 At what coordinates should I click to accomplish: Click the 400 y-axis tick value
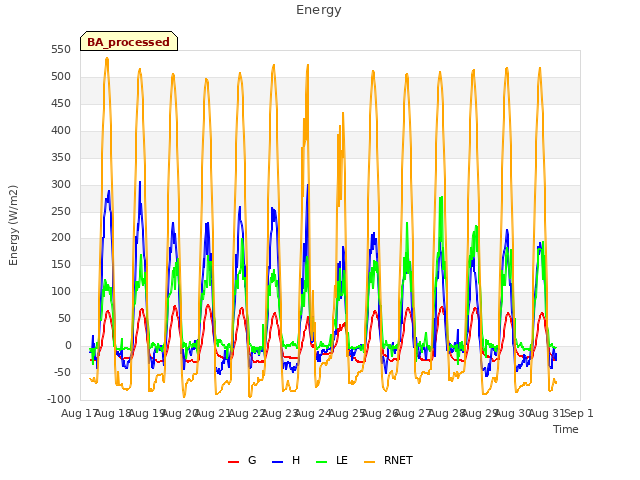point(61,130)
